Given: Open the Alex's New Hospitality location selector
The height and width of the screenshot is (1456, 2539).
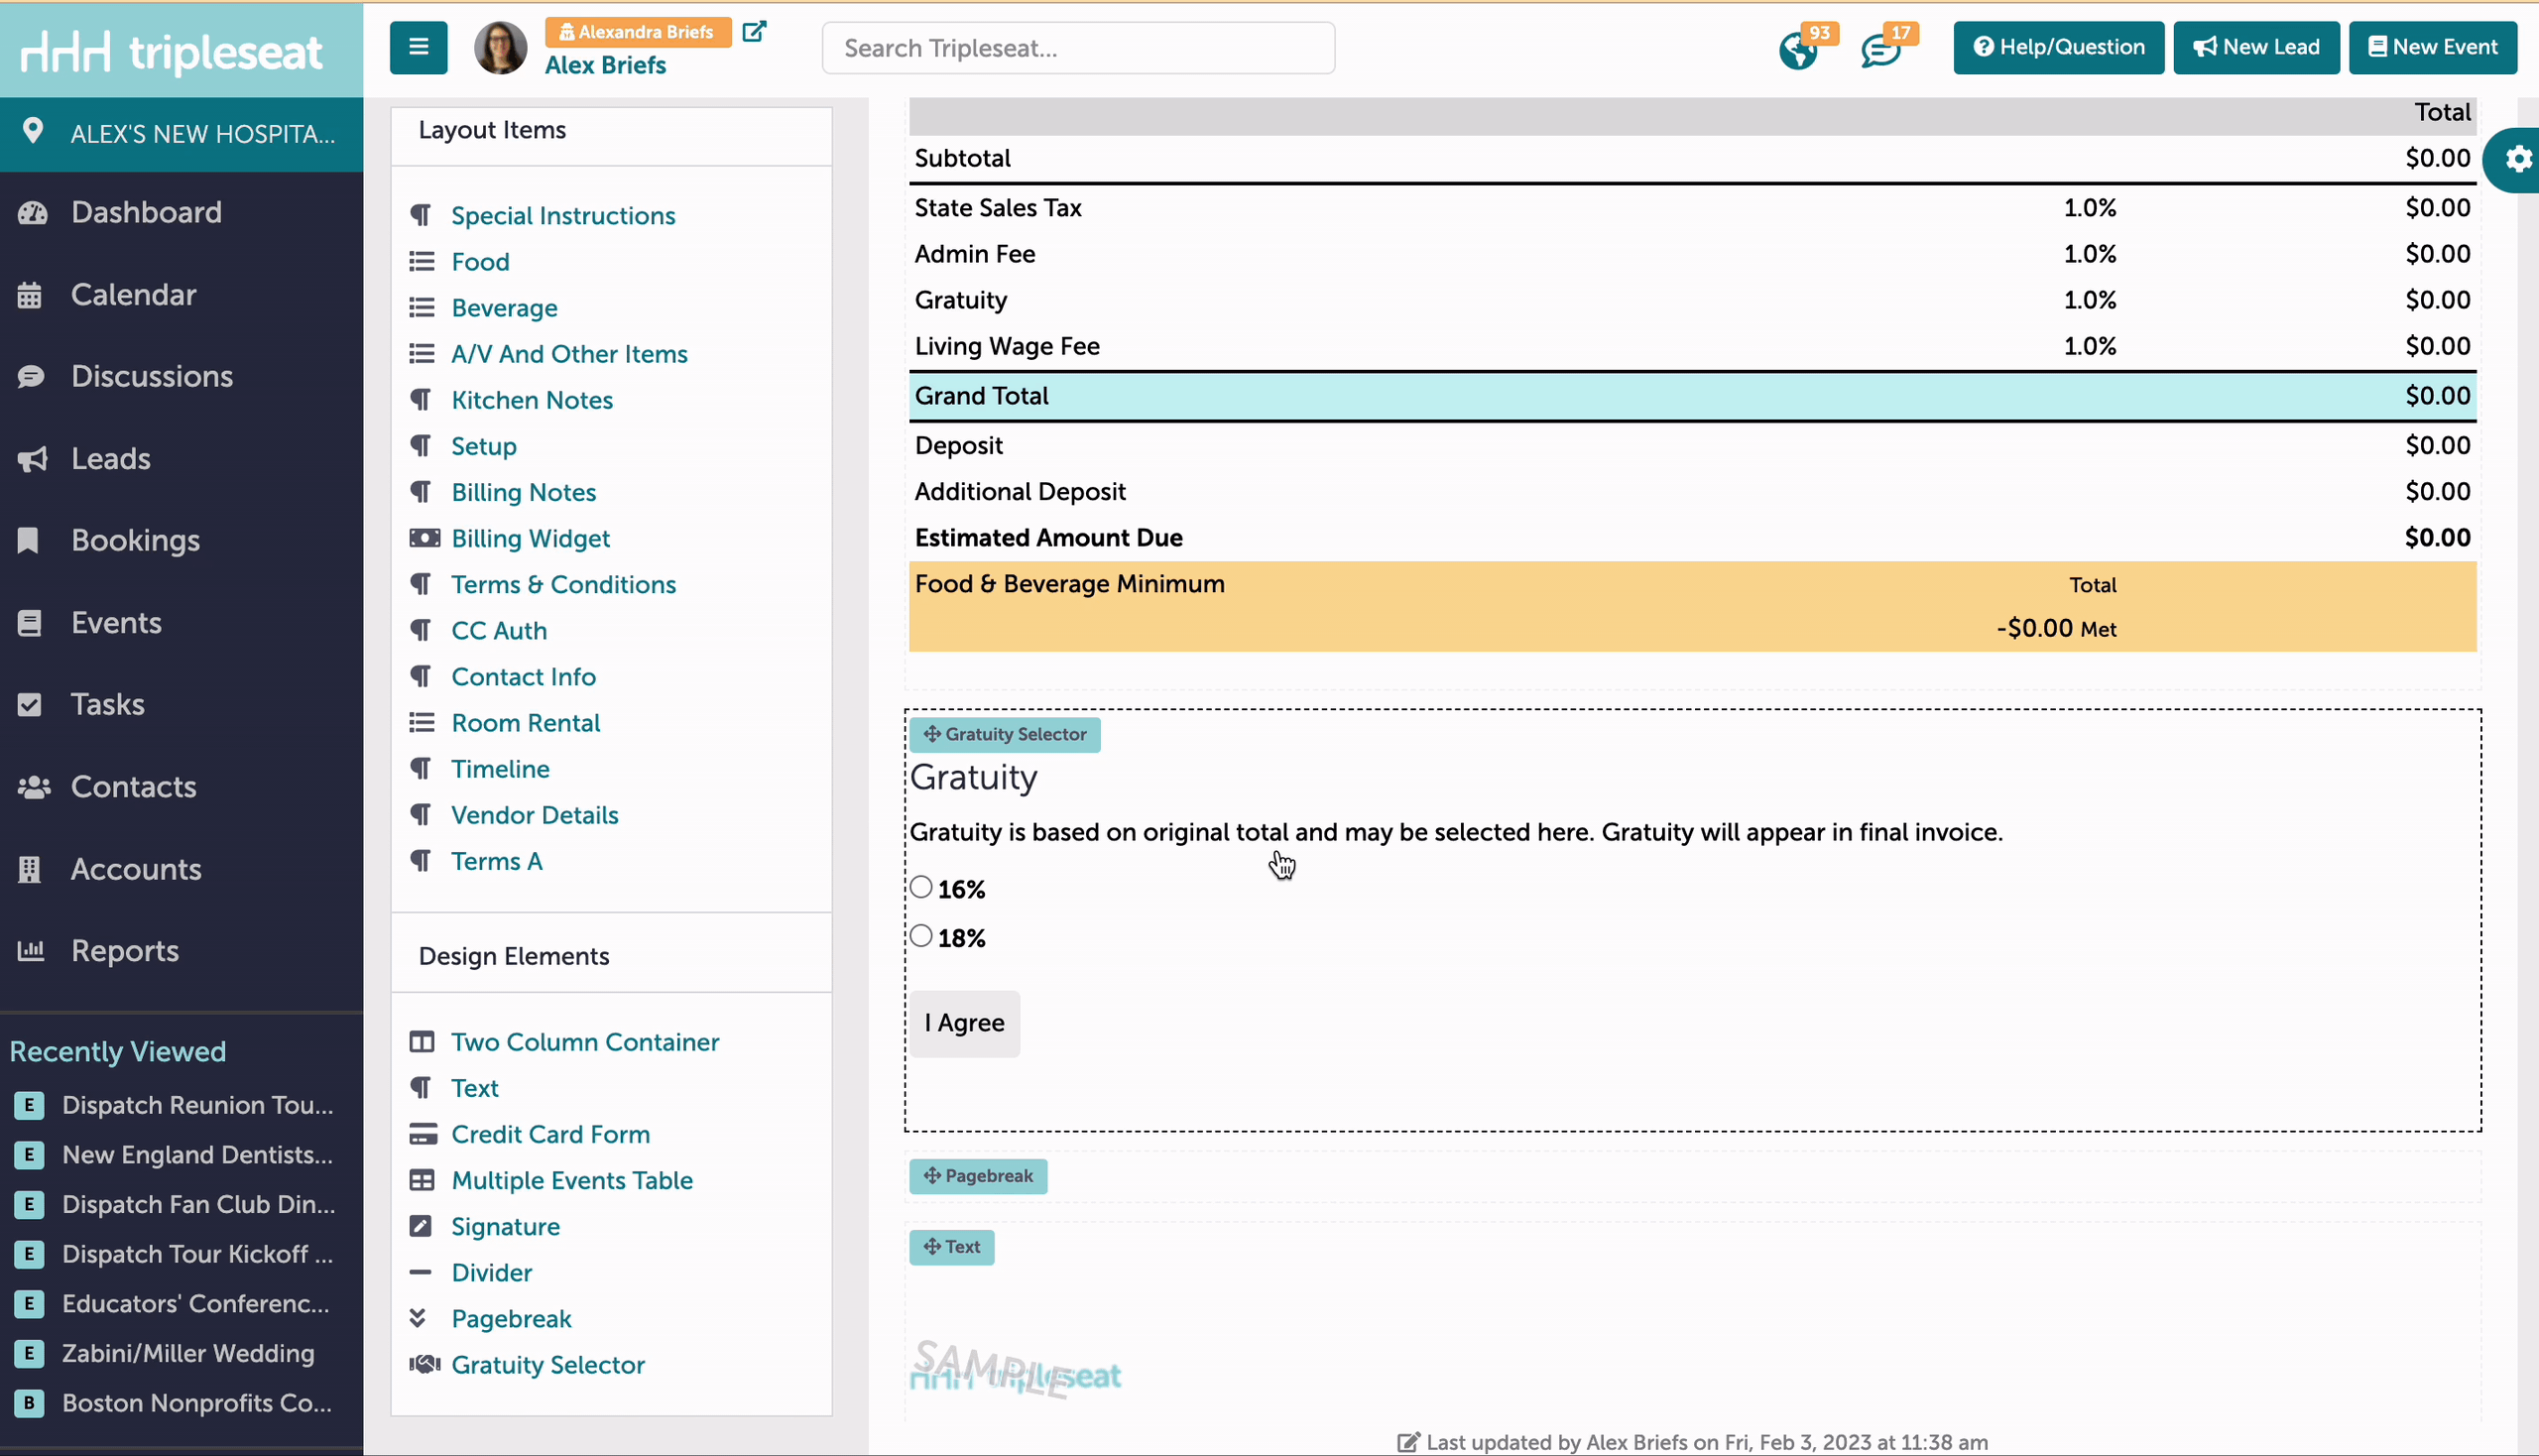Looking at the screenshot, I should tap(181, 134).
